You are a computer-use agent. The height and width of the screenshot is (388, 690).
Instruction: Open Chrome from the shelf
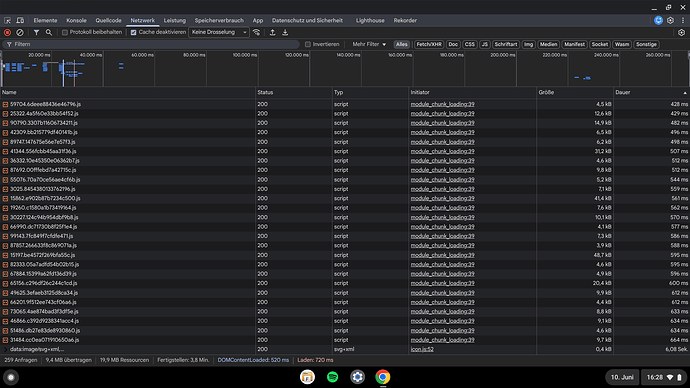click(x=383, y=377)
